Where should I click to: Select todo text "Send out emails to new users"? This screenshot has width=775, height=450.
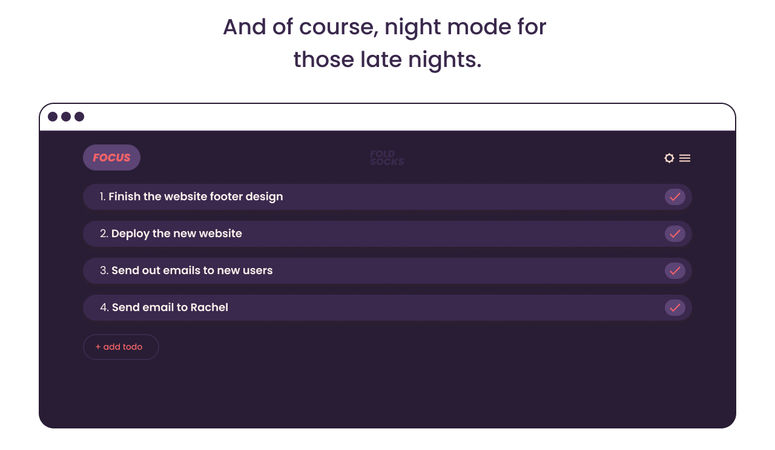tap(192, 270)
